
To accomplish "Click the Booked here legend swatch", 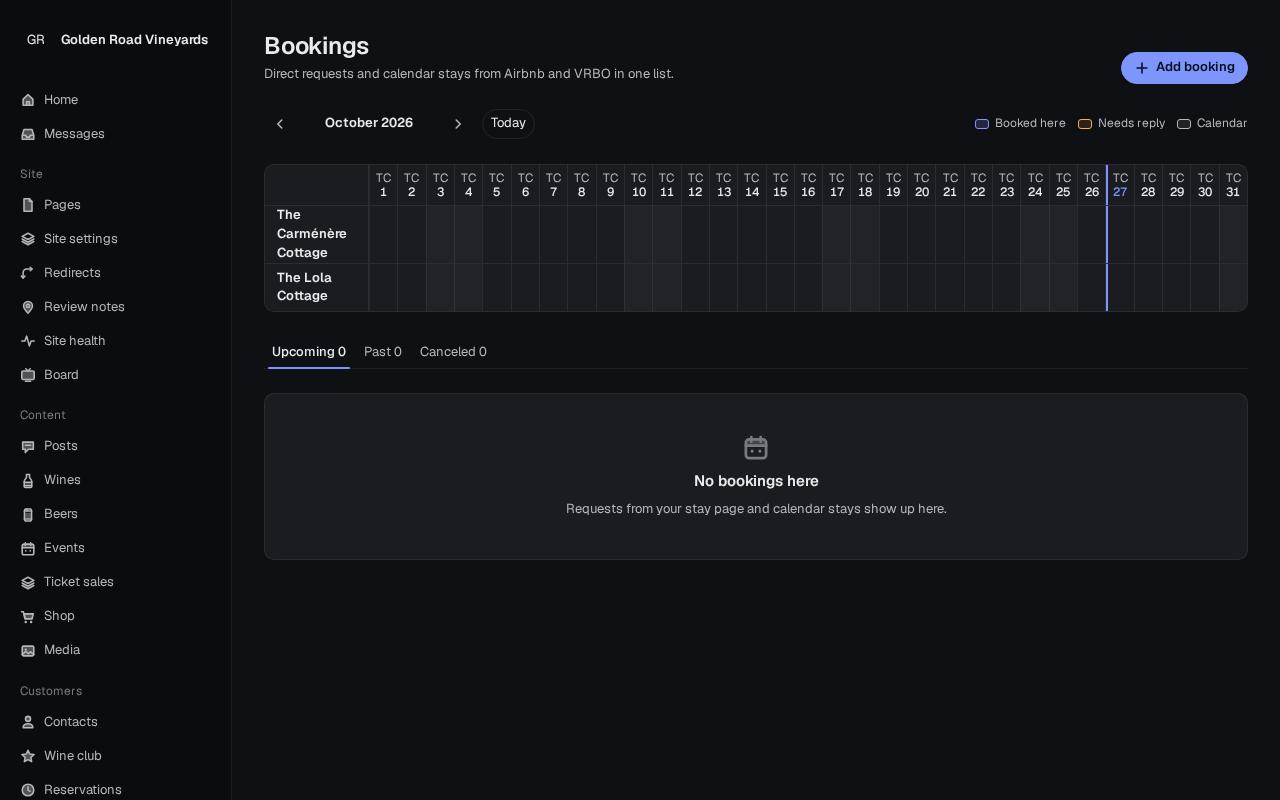I will click(982, 124).
